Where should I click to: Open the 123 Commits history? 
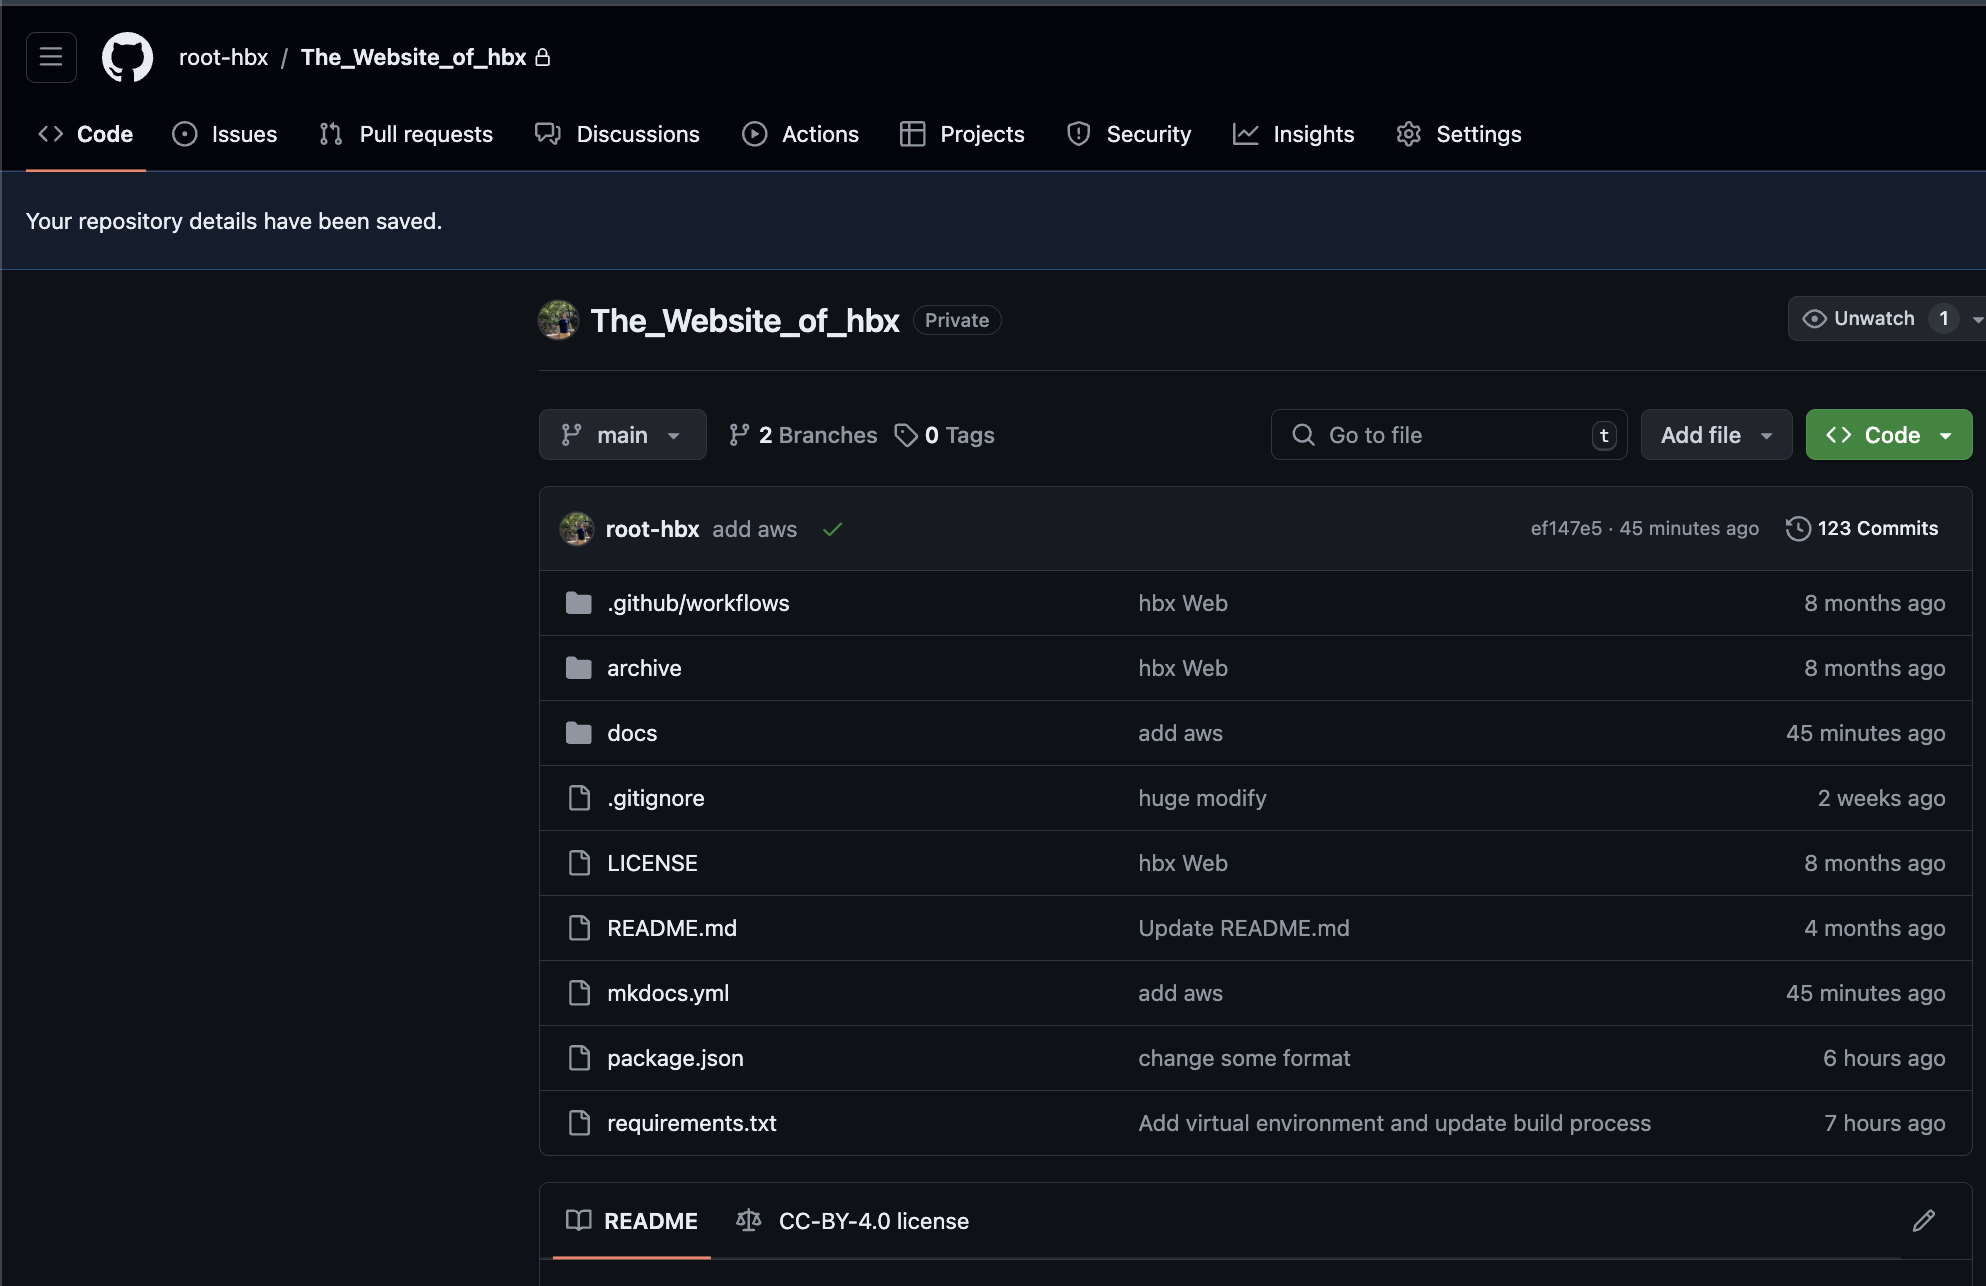[x=1862, y=528]
